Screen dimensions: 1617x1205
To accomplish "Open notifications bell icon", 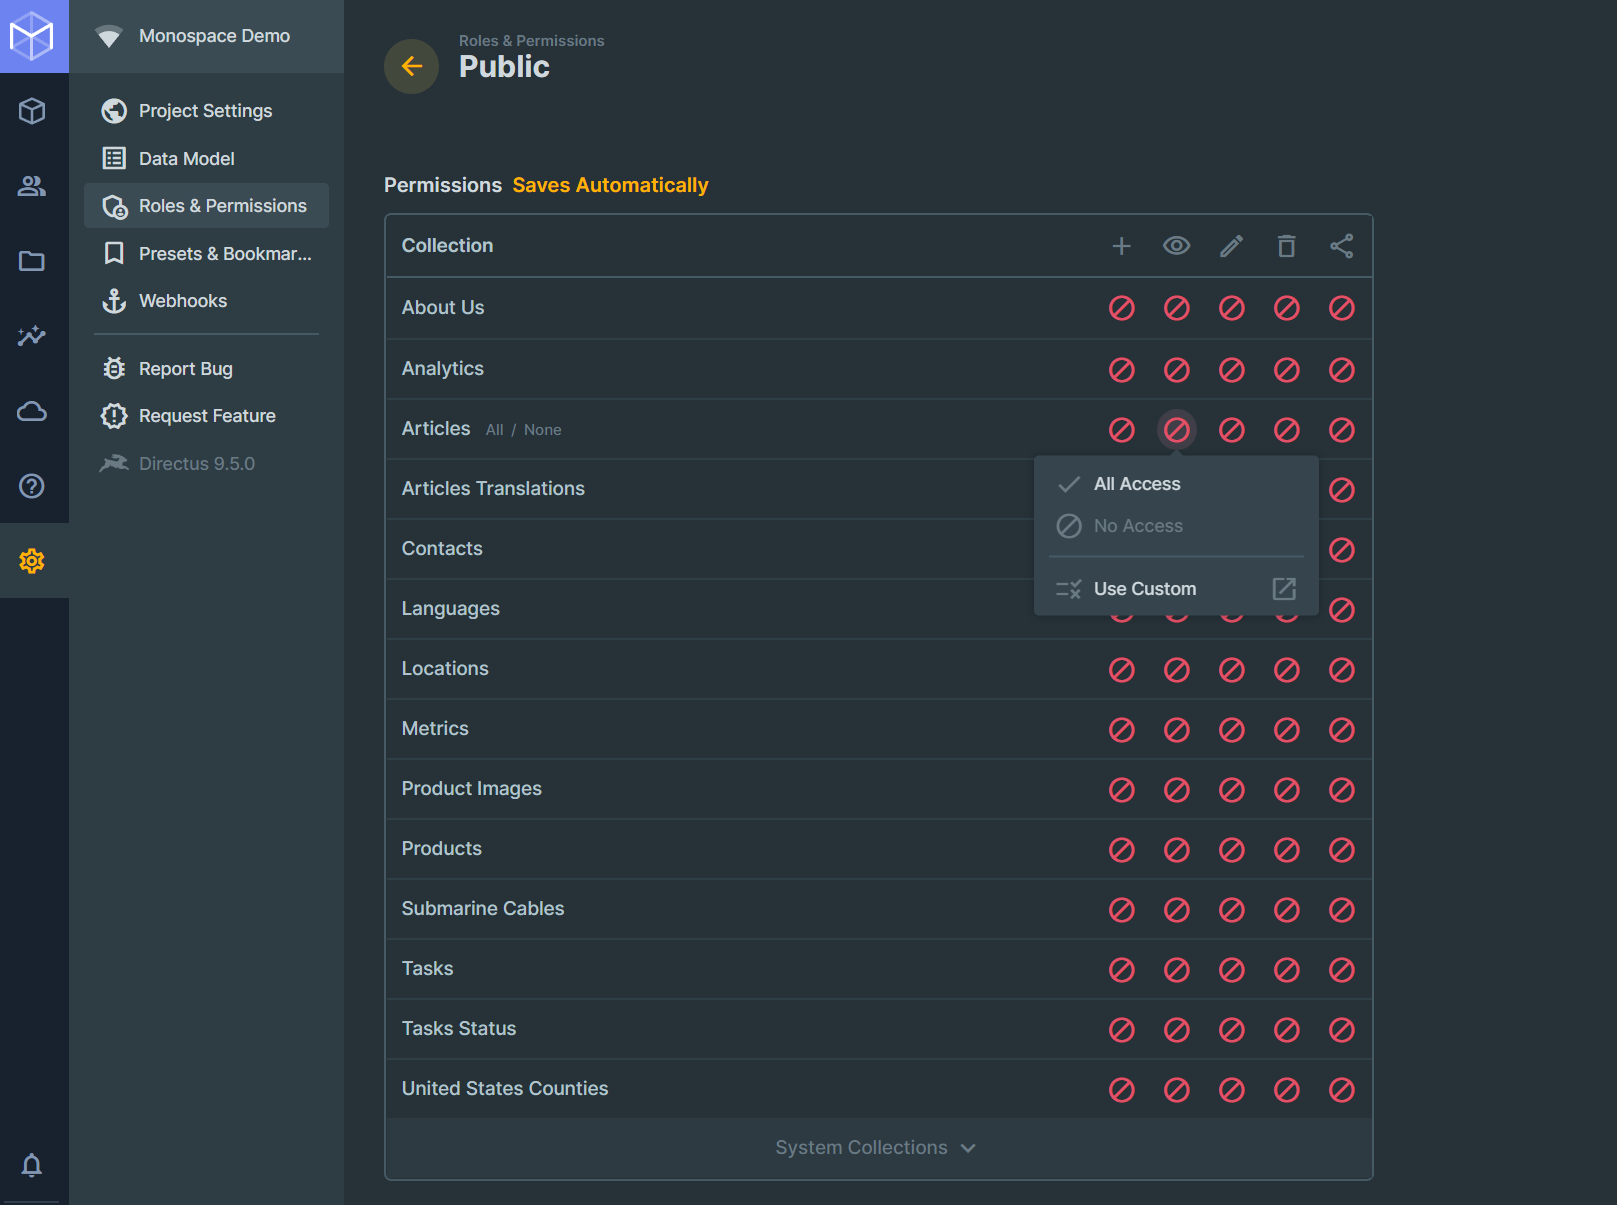I will [x=32, y=1165].
